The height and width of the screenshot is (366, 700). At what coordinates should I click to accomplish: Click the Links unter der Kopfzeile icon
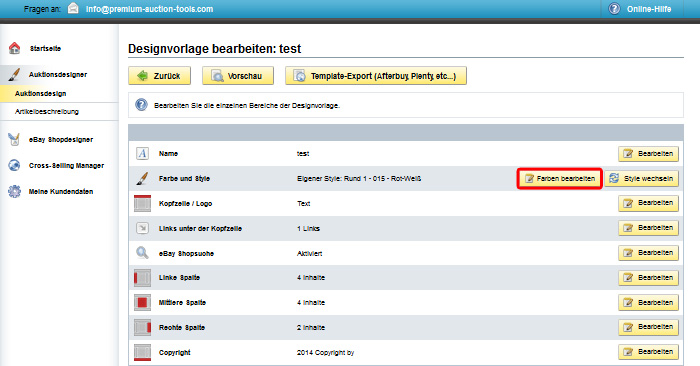coord(142,229)
